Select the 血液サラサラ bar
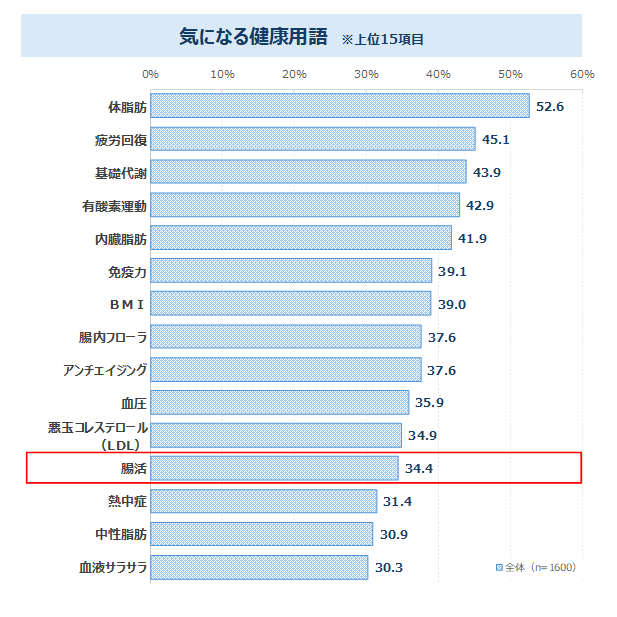 260,567
